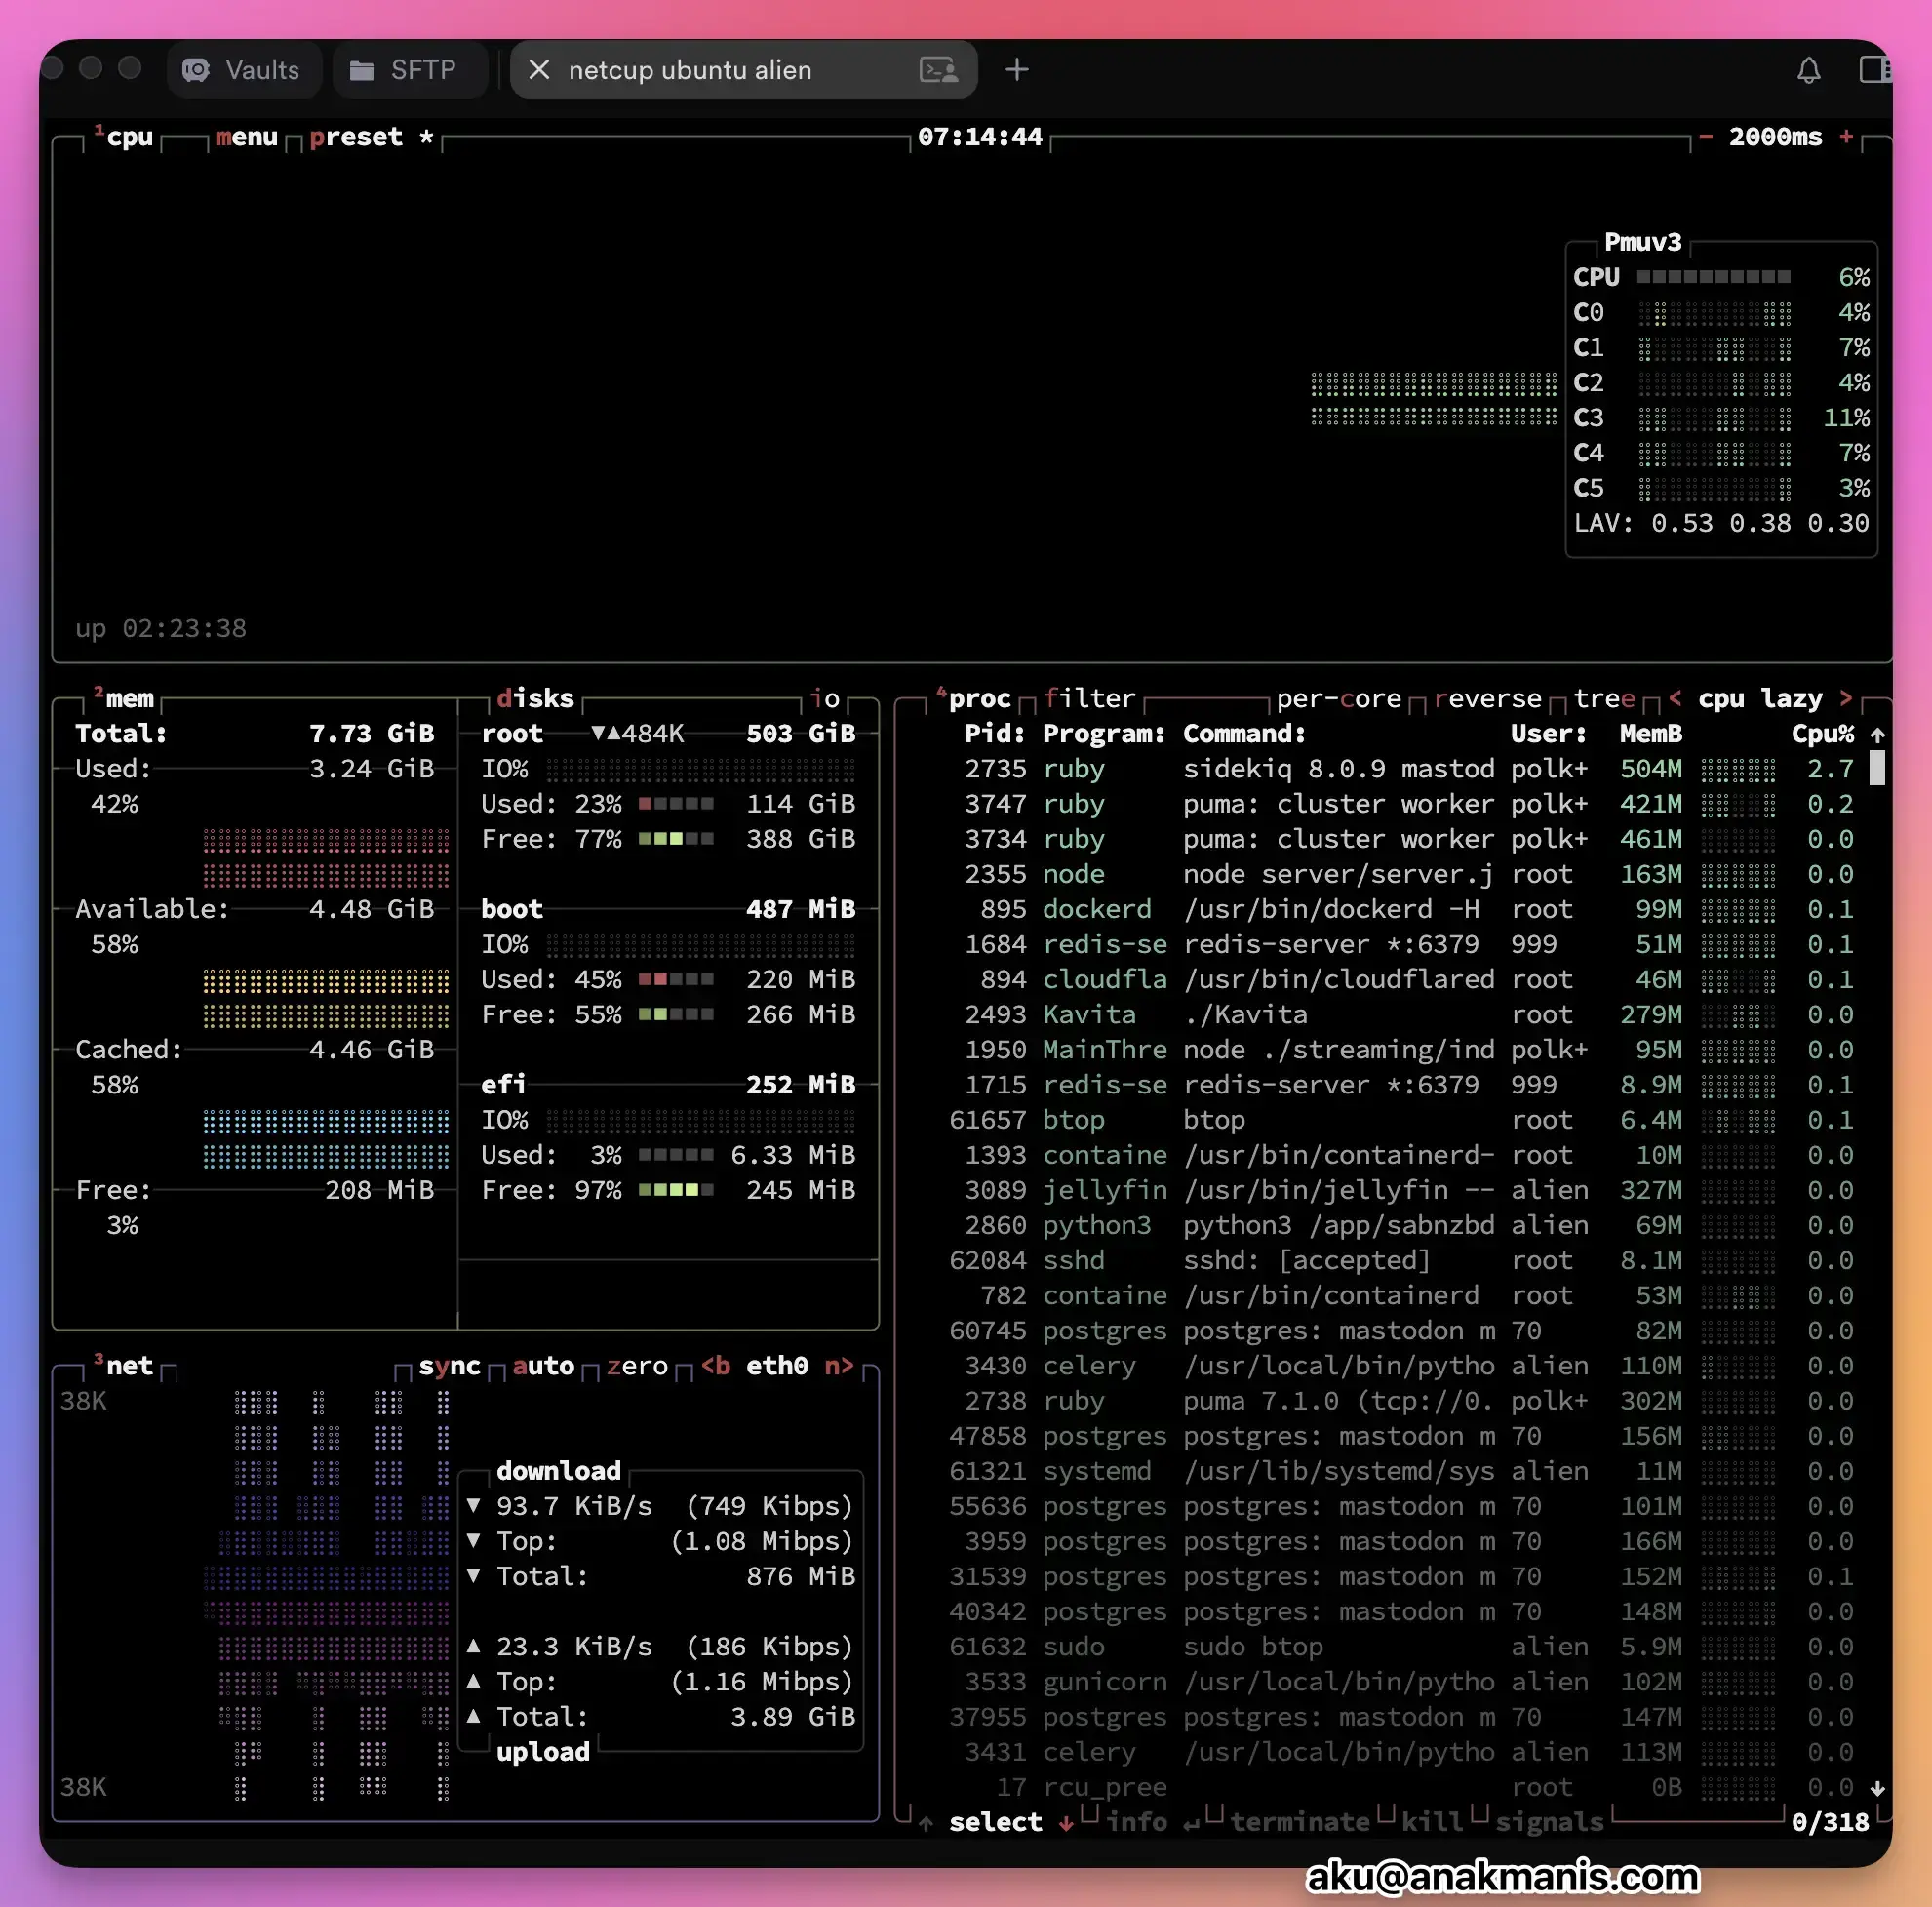Toggle per-core process usage
The image size is (1932, 1907).
1339,698
